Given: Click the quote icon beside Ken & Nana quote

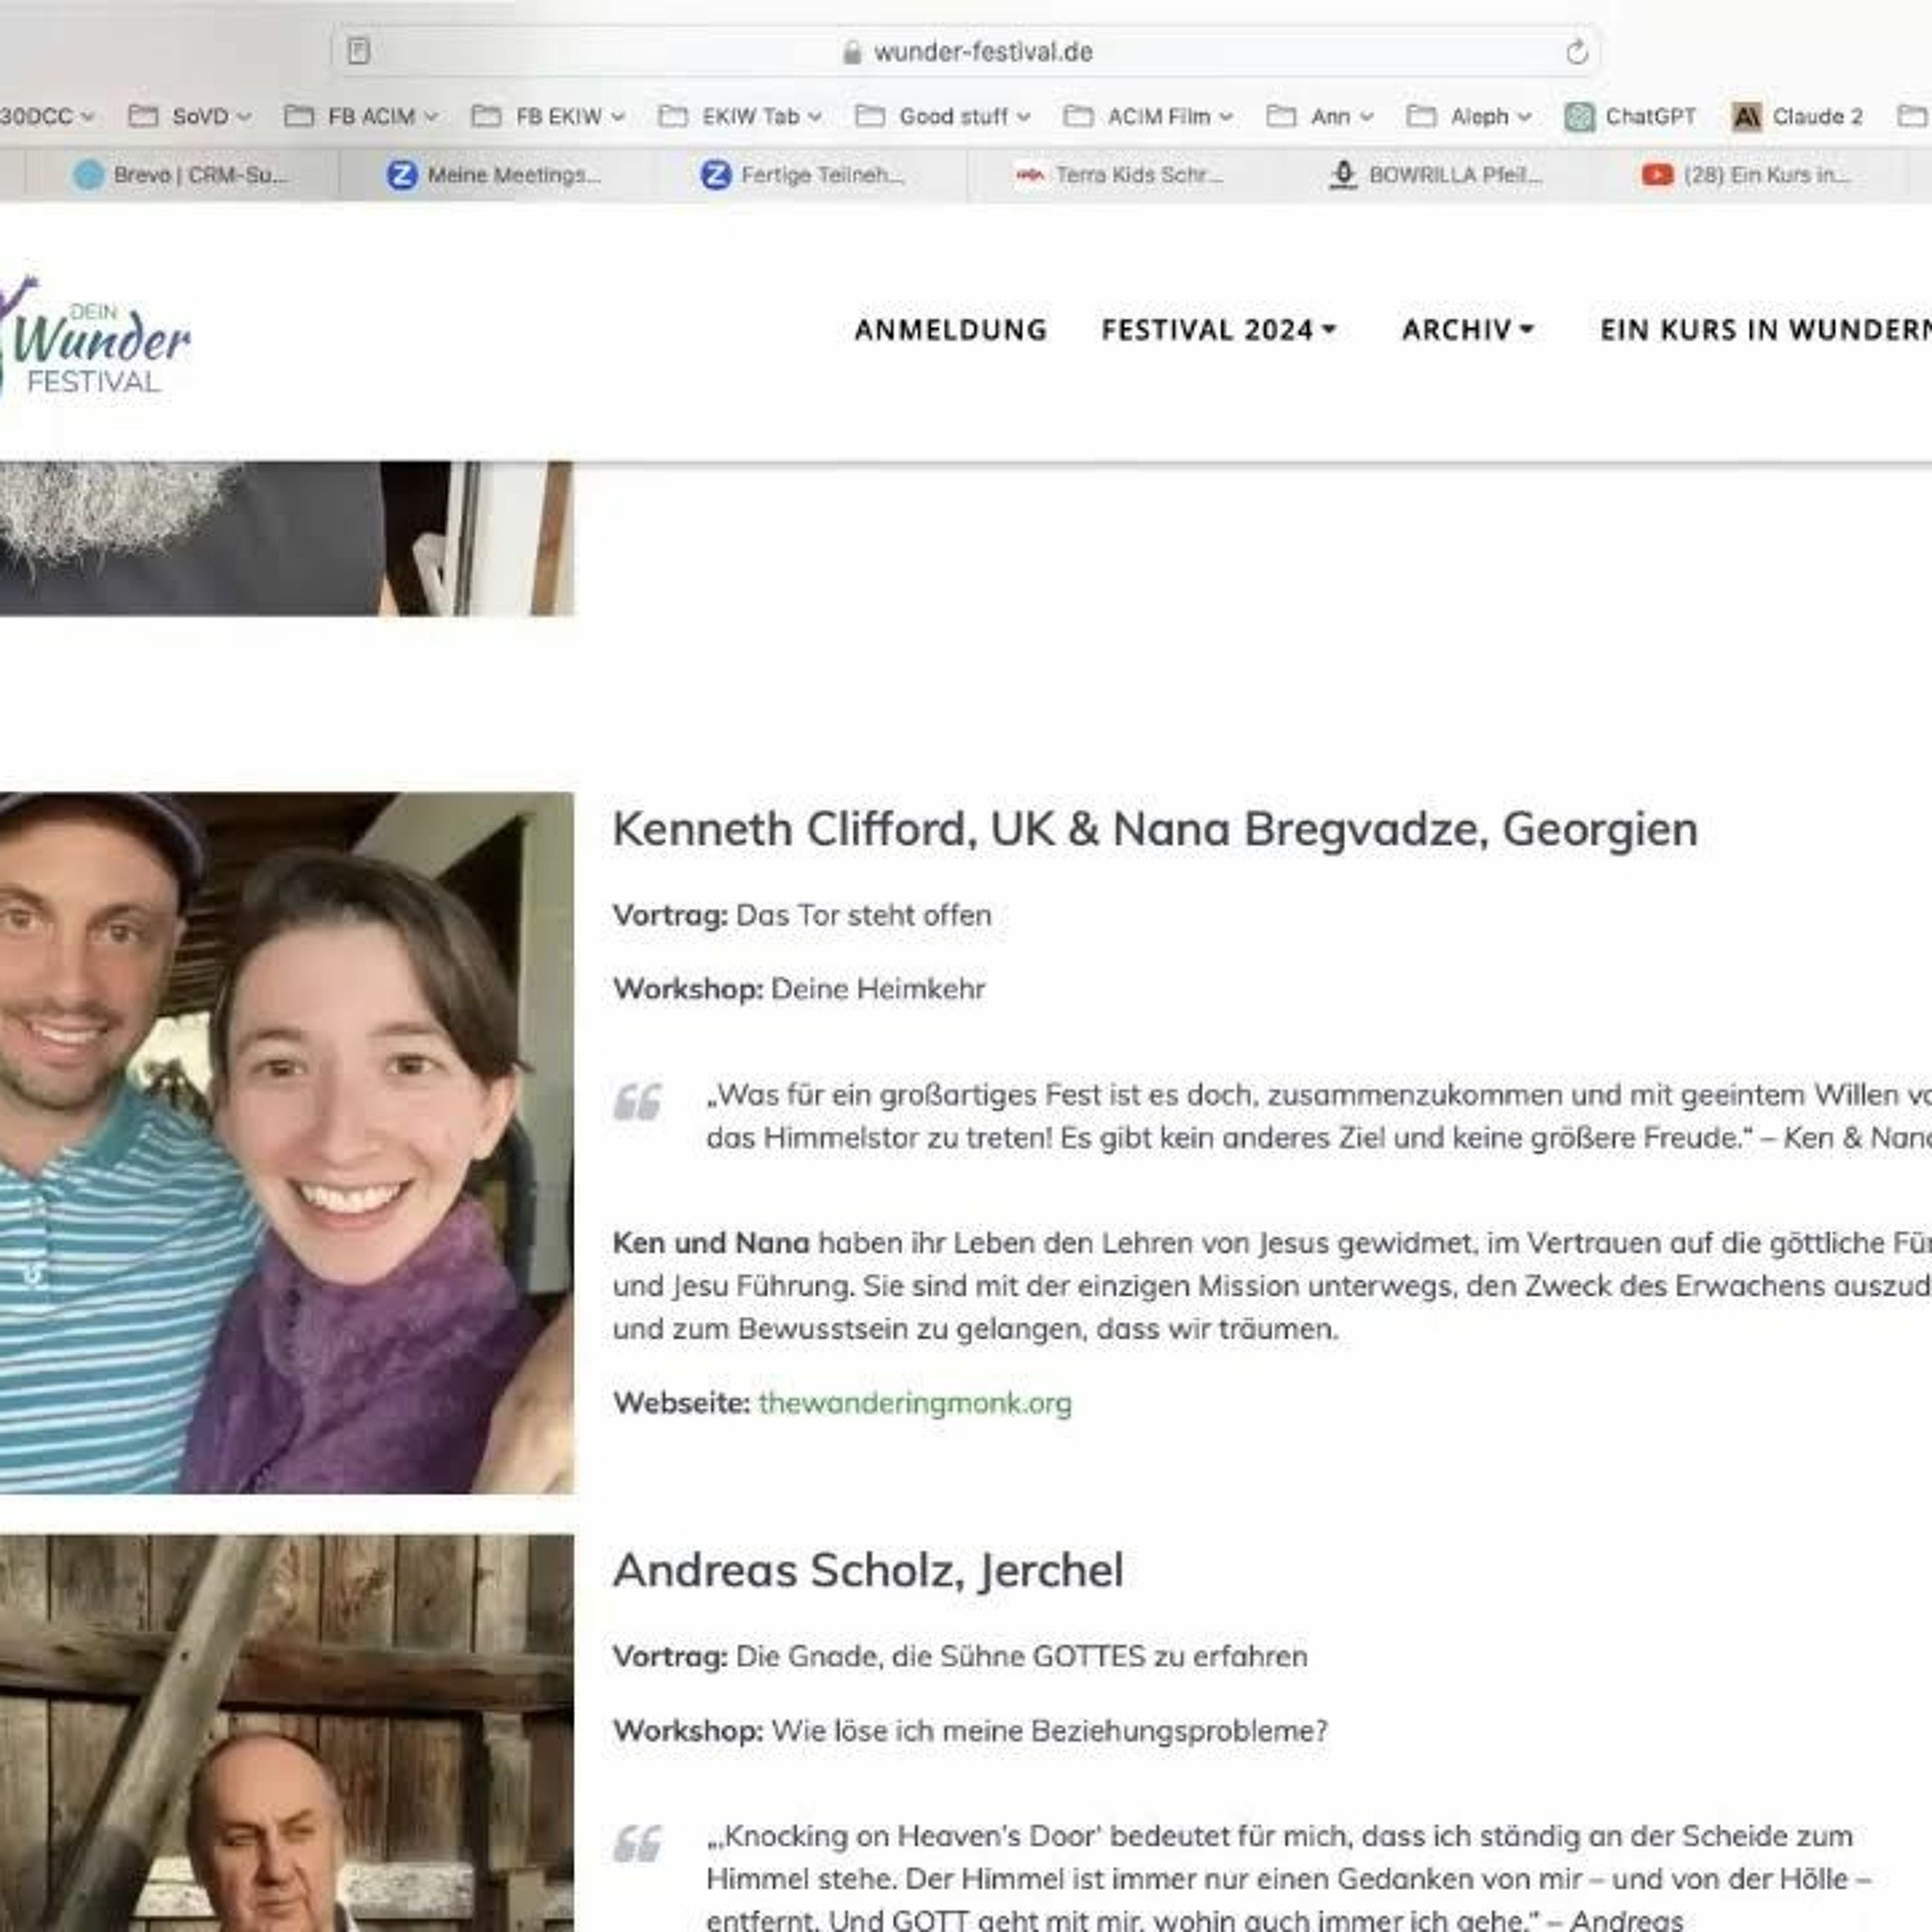Looking at the screenshot, I should click(x=637, y=1102).
